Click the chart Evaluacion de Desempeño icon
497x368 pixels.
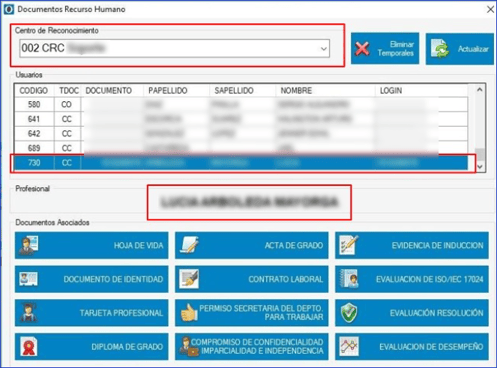pos(349,346)
